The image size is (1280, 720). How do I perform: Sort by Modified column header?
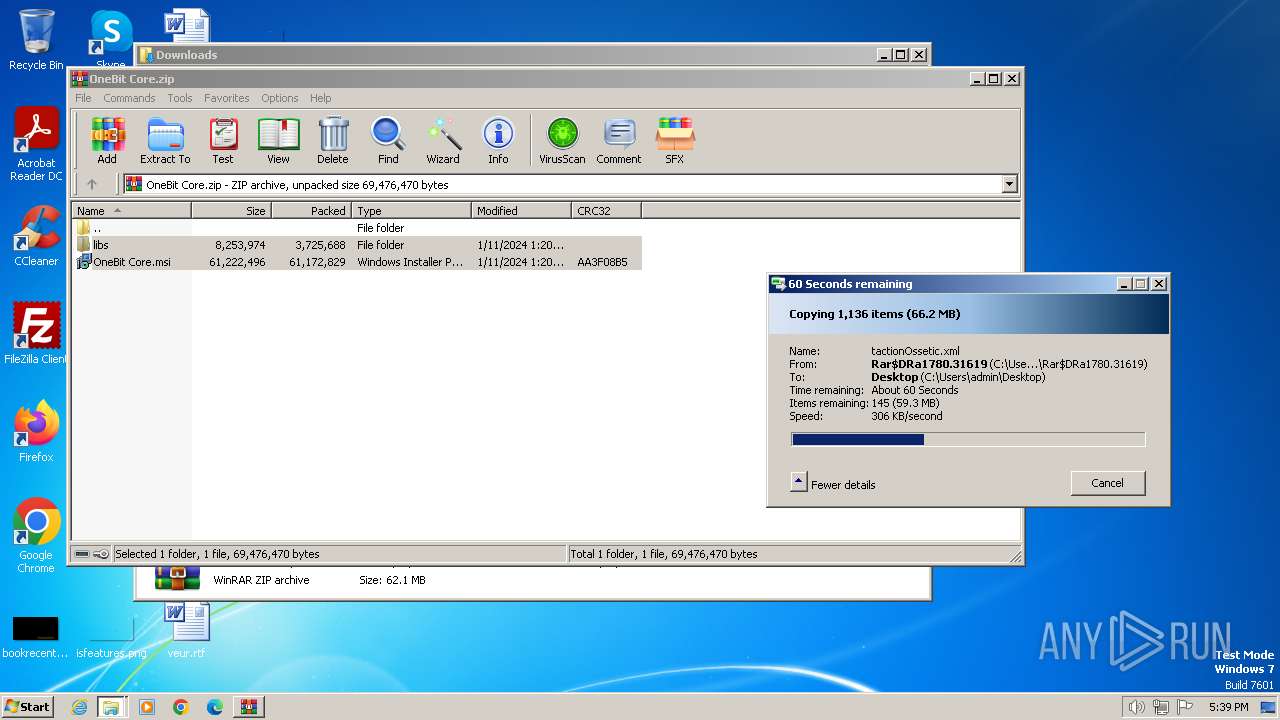521,211
